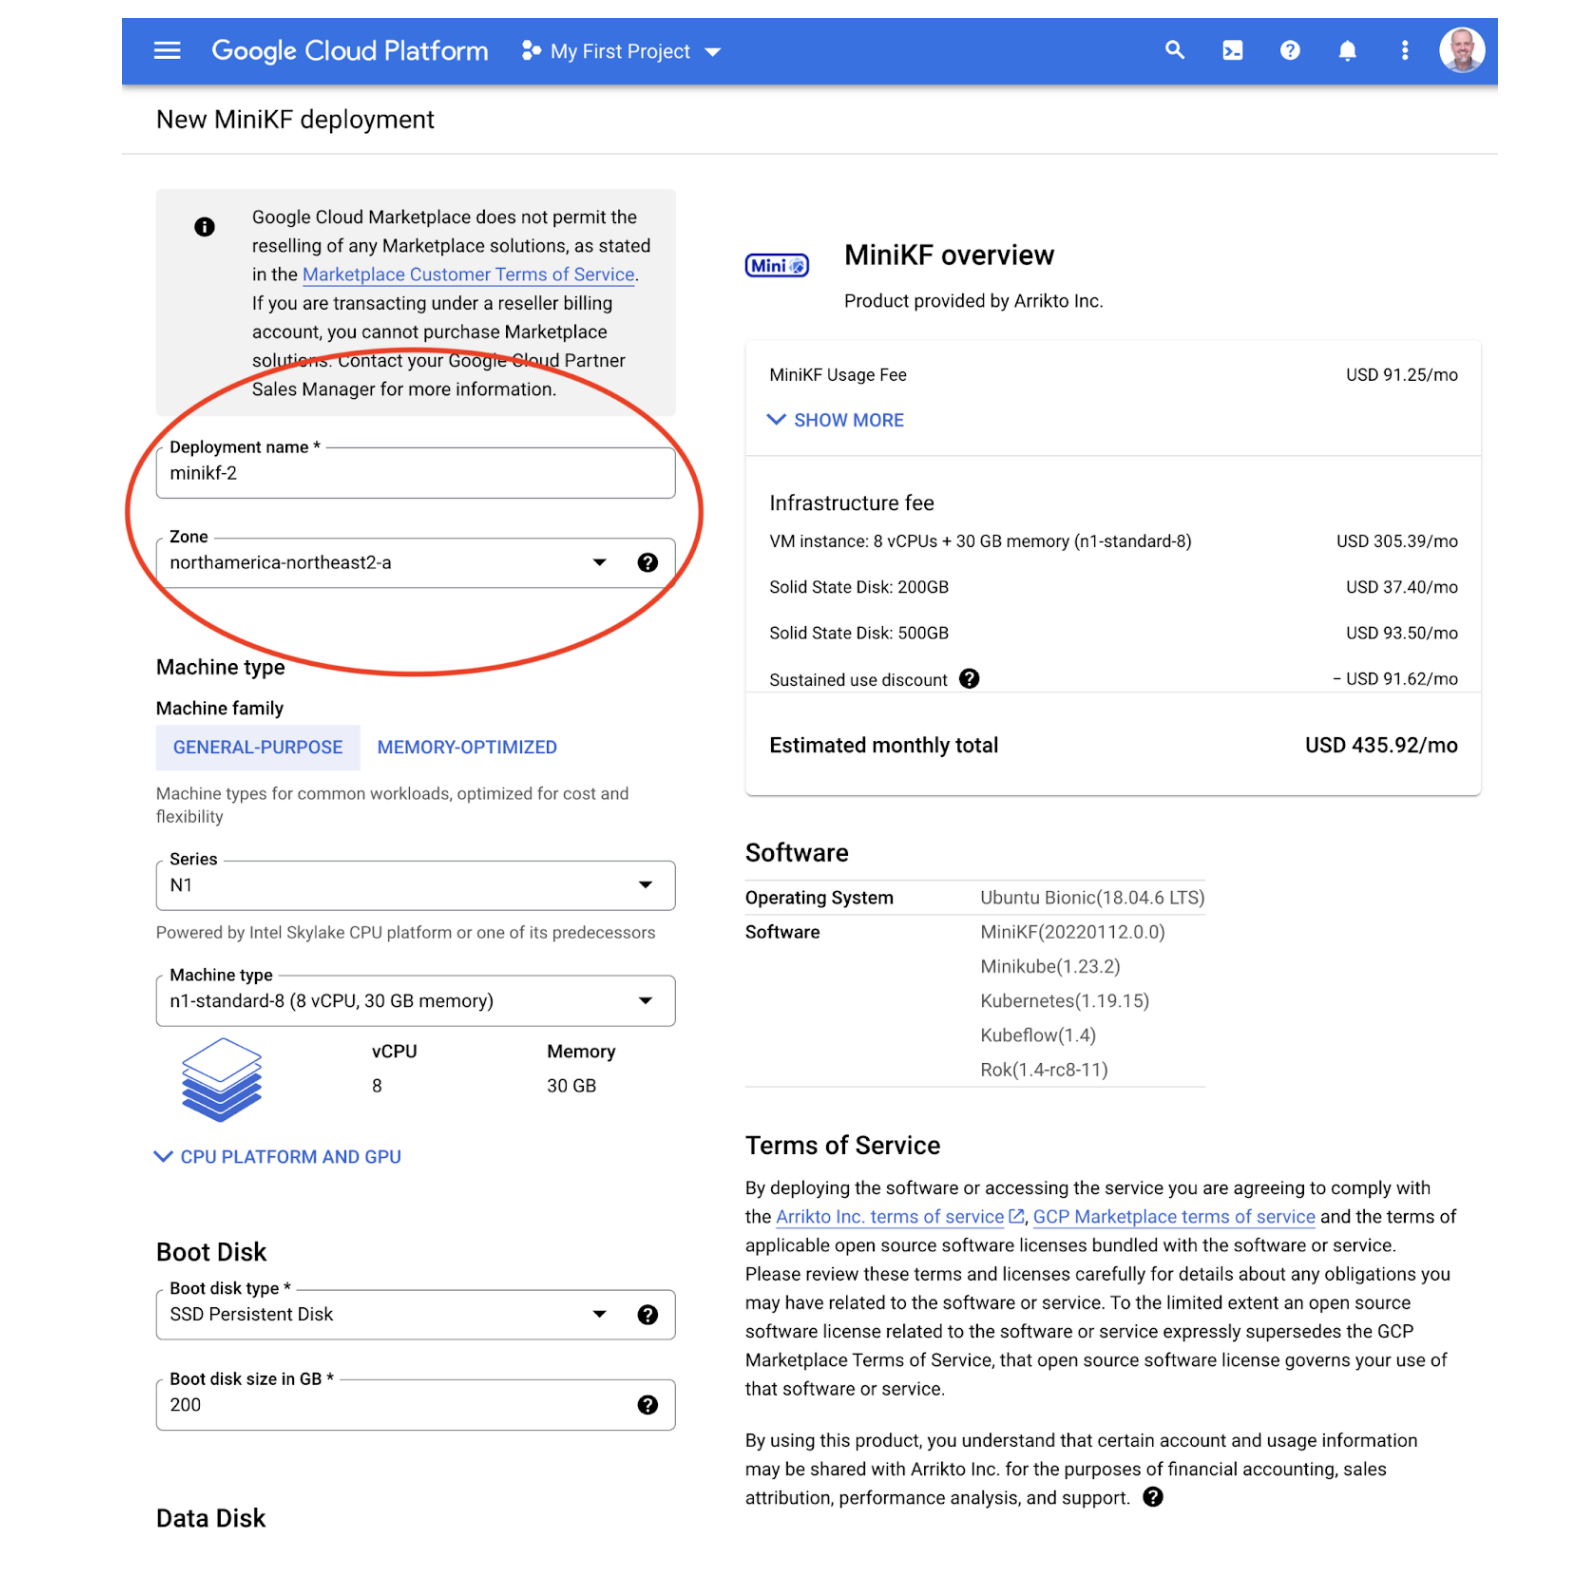Click the Boot disk size in GB field
Viewport: 1572px width, 1576px height.
point(416,1405)
